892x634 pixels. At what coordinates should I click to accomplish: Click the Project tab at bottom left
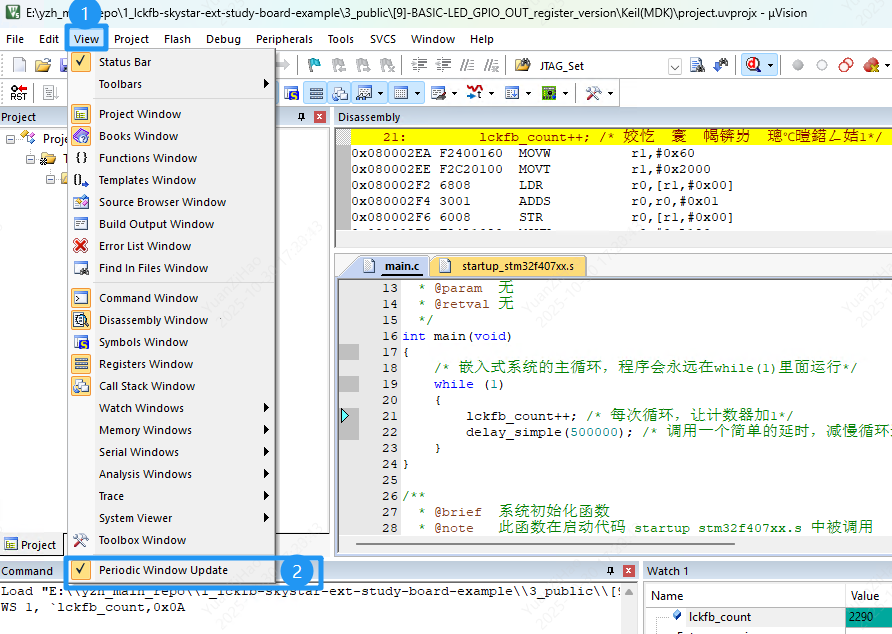pyautogui.click(x=31, y=545)
